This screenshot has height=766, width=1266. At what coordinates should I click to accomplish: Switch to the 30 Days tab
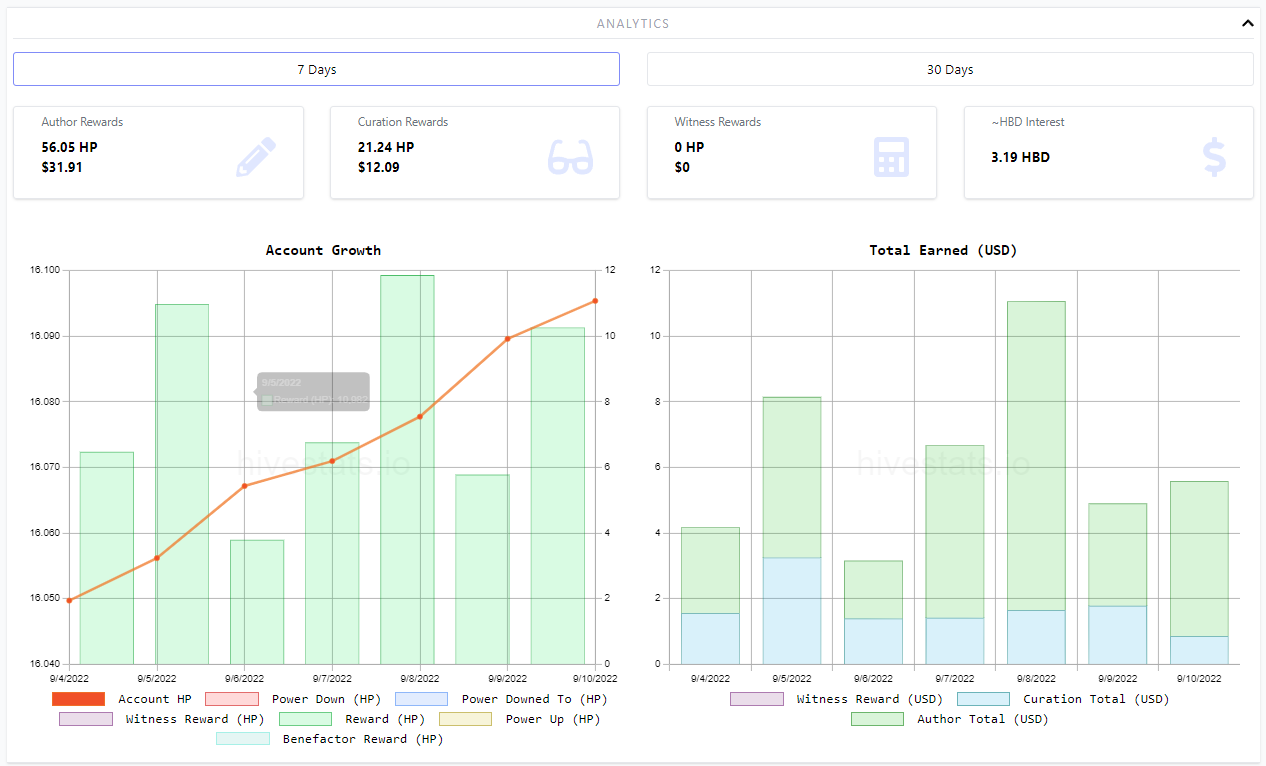click(950, 69)
